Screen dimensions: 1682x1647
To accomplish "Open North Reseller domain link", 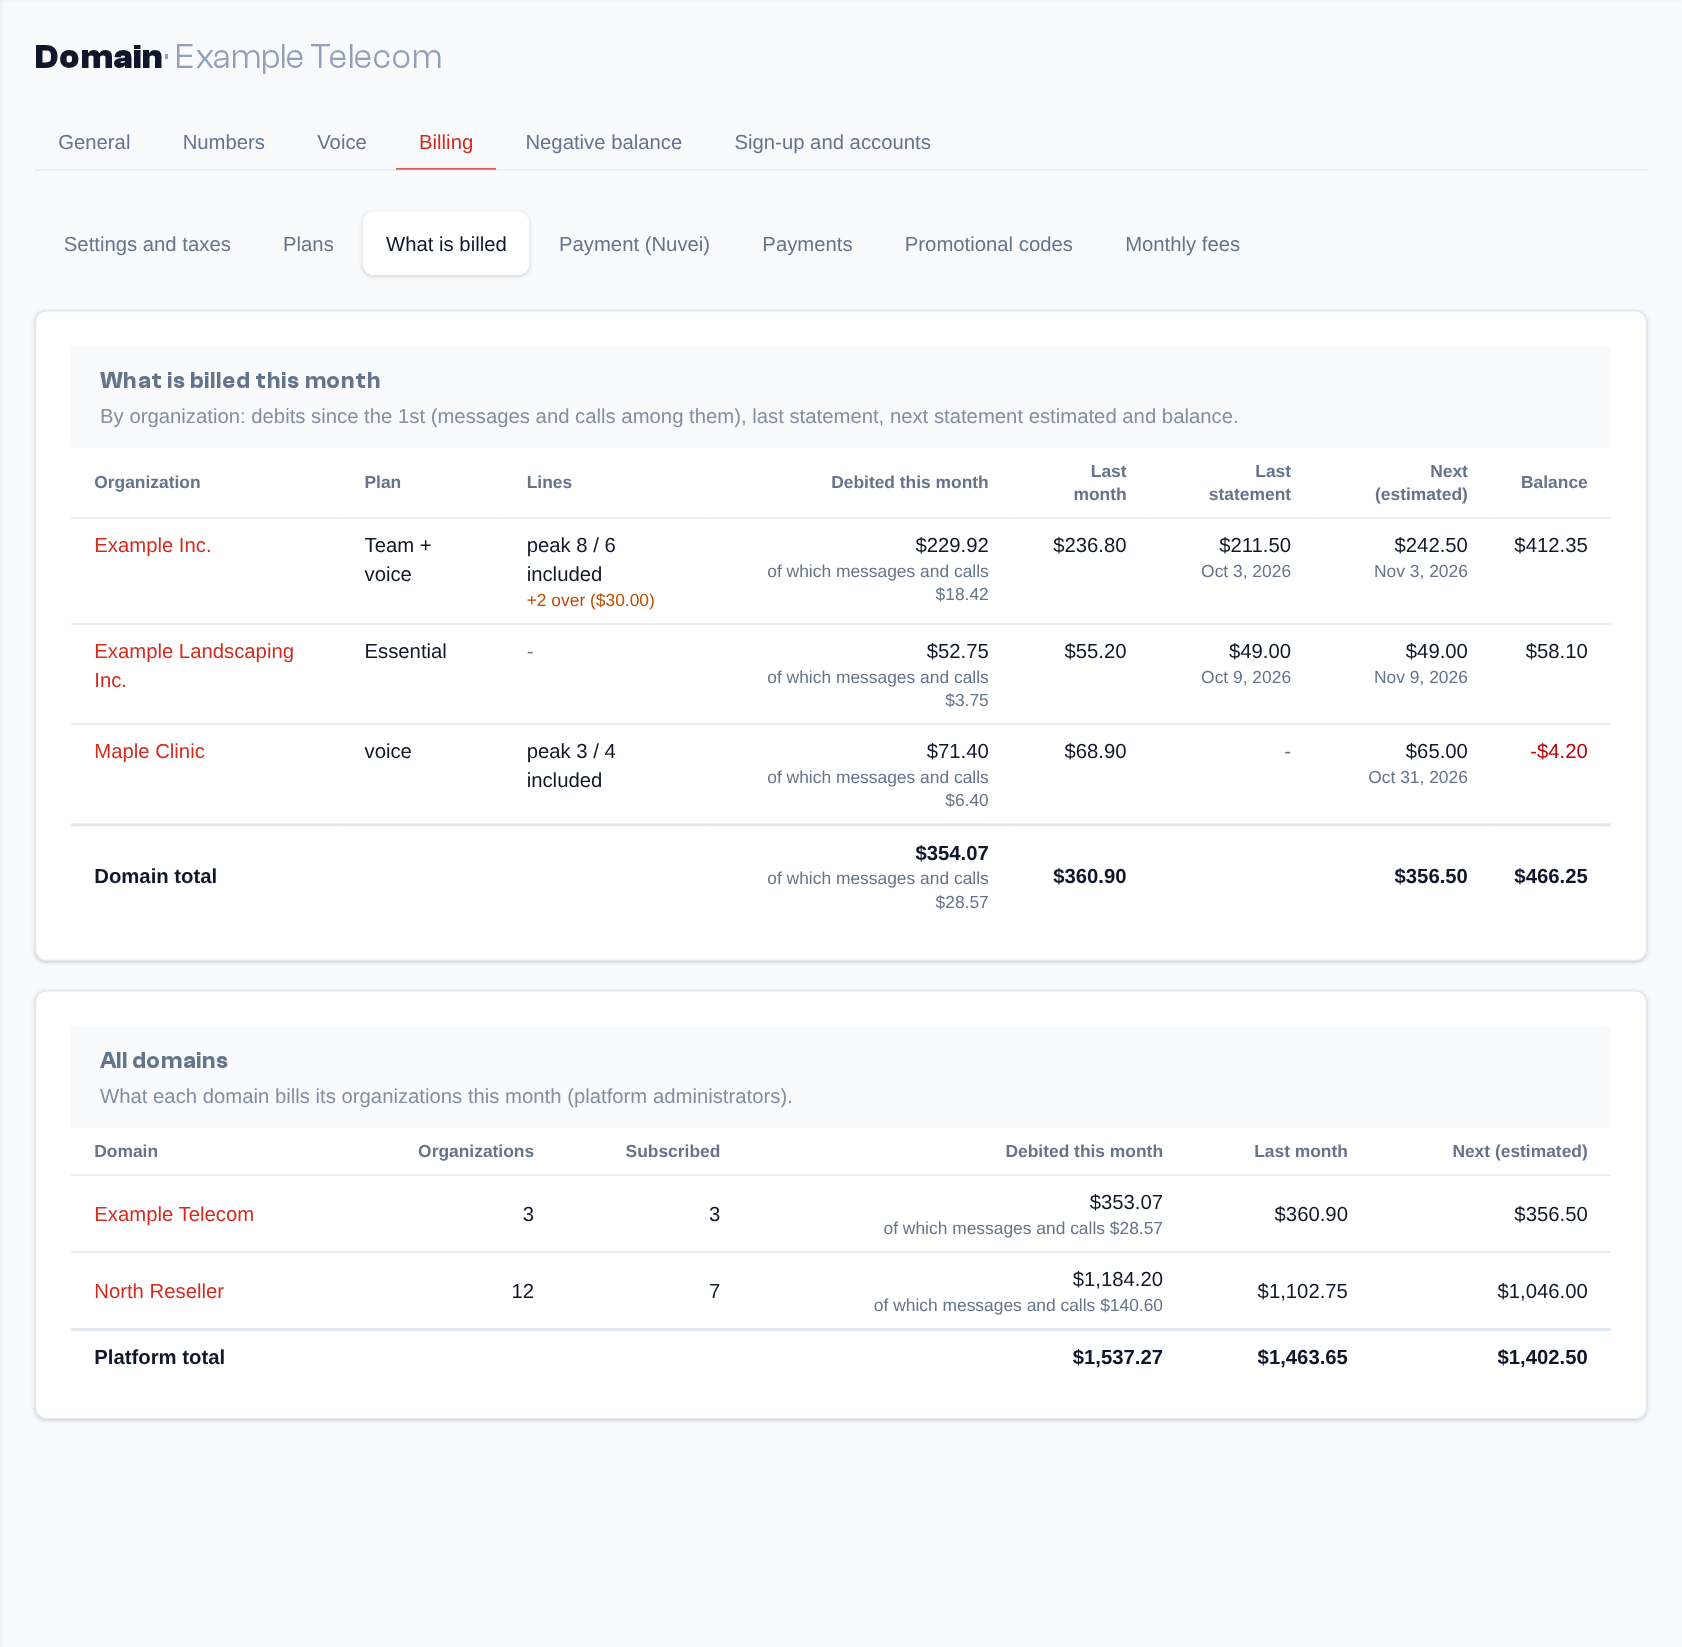I will [159, 1291].
